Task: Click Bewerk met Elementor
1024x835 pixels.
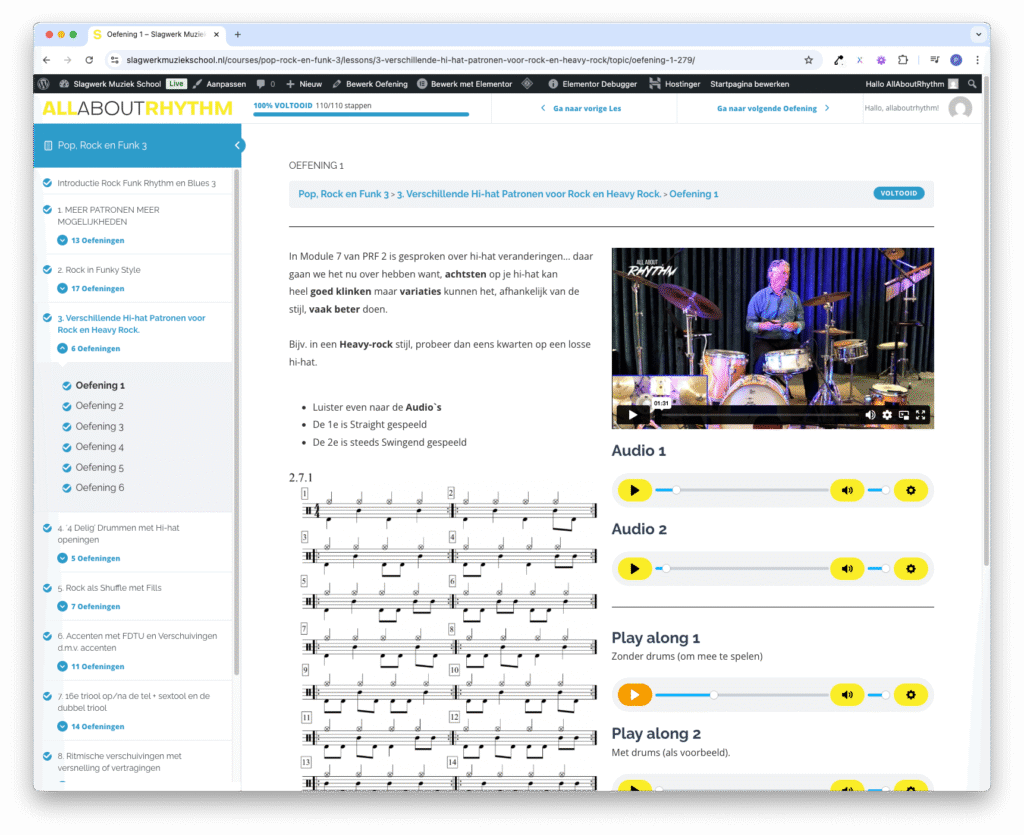Action: [465, 84]
